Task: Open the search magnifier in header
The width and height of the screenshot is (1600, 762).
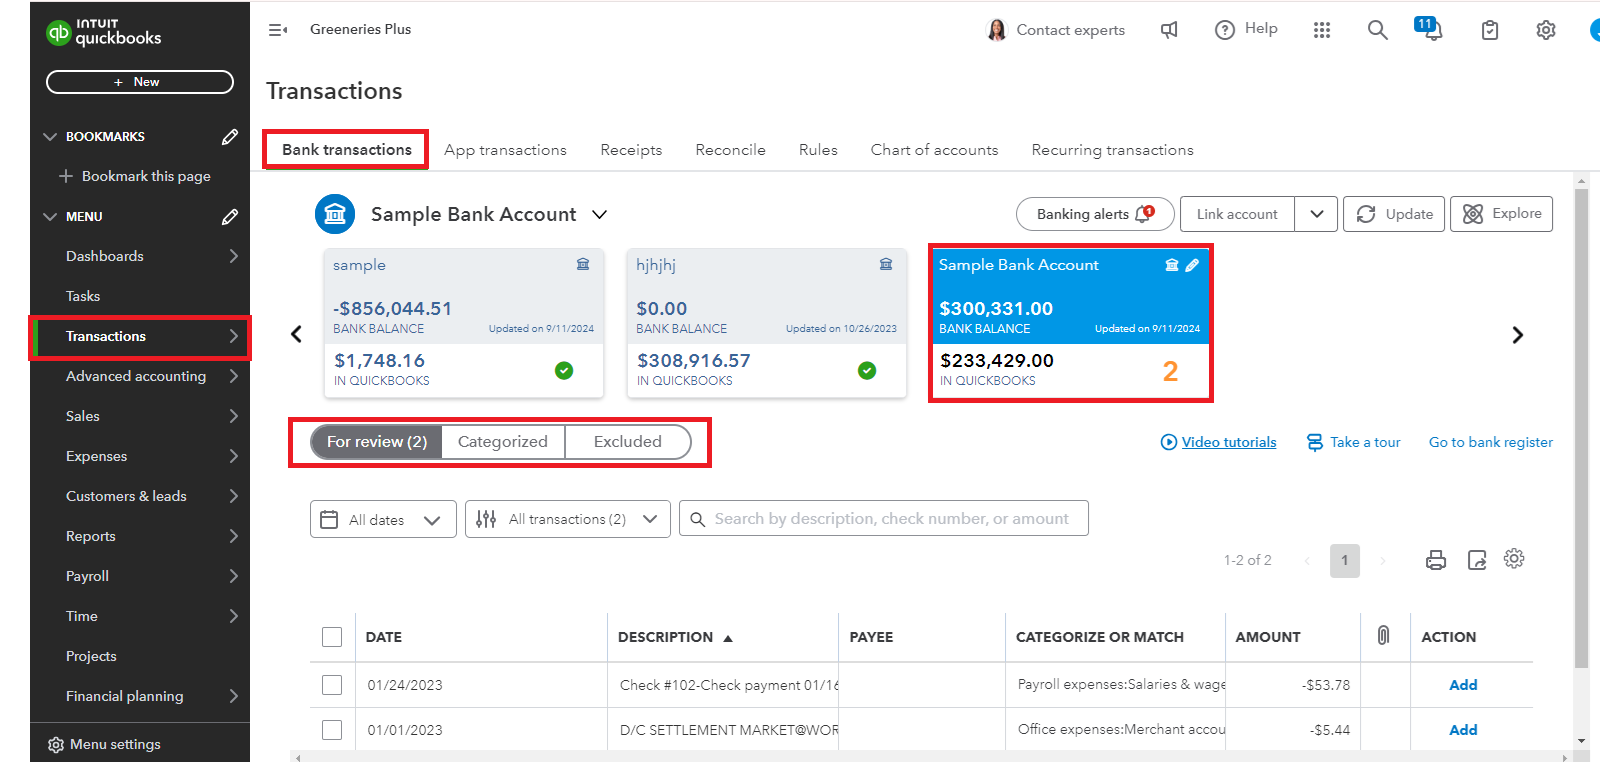Action: [1378, 30]
